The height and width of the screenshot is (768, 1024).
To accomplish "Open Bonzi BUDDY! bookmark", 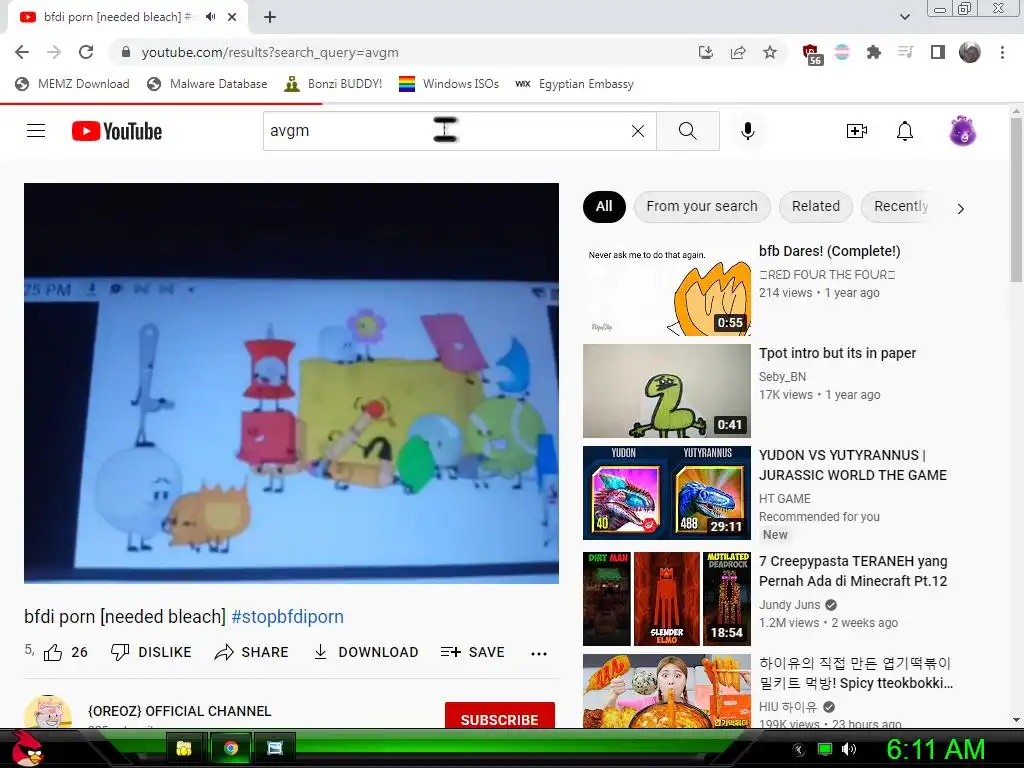I will pos(333,84).
